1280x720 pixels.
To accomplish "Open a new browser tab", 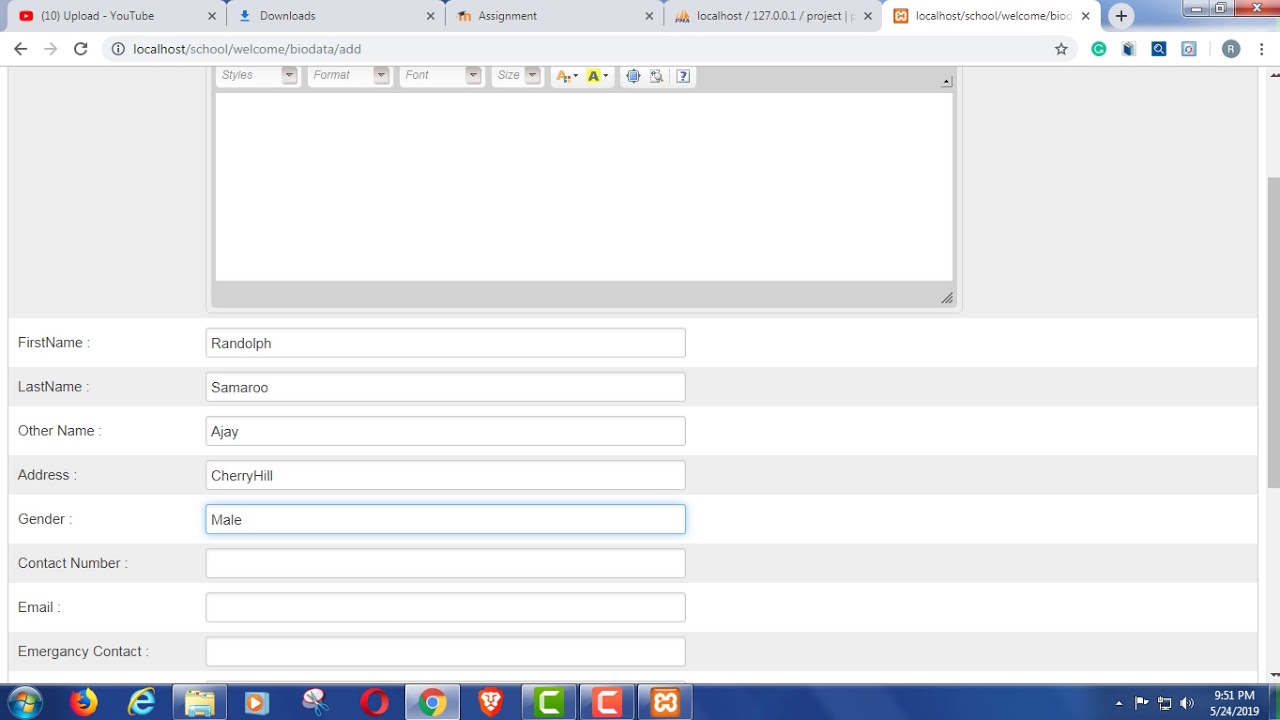I will [x=1121, y=16].
